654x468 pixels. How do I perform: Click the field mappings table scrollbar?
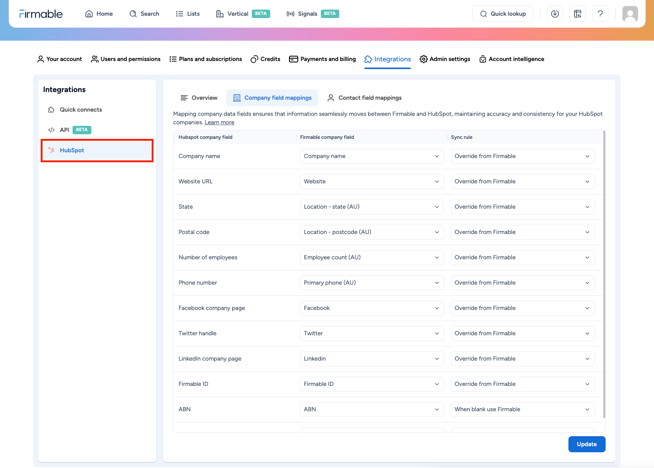tap(604, 274)
